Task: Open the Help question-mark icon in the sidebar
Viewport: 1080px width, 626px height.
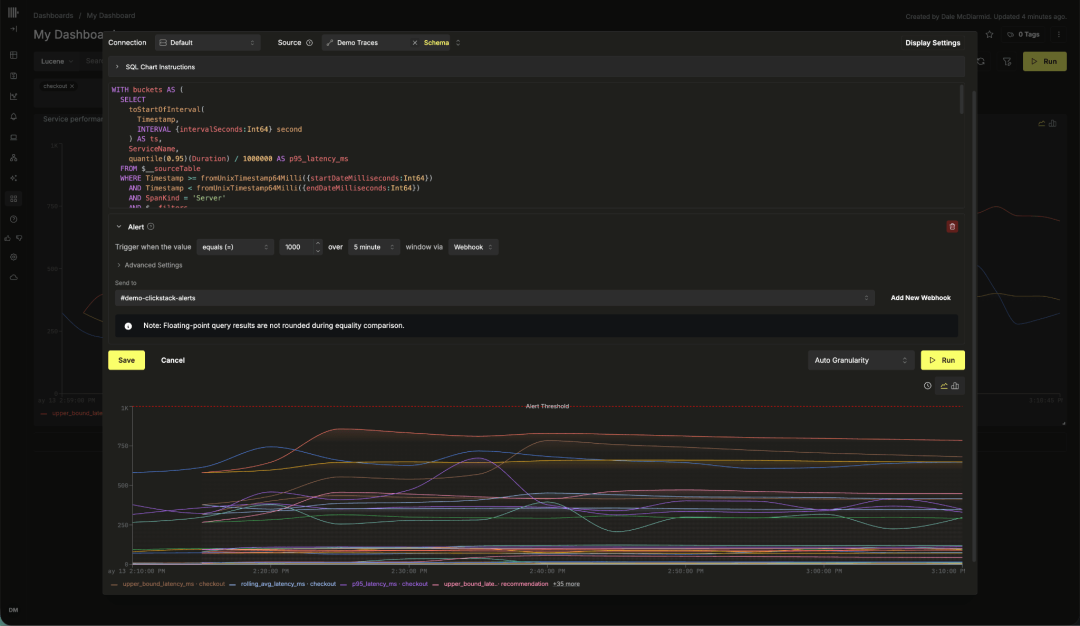Action: point(13,220)
